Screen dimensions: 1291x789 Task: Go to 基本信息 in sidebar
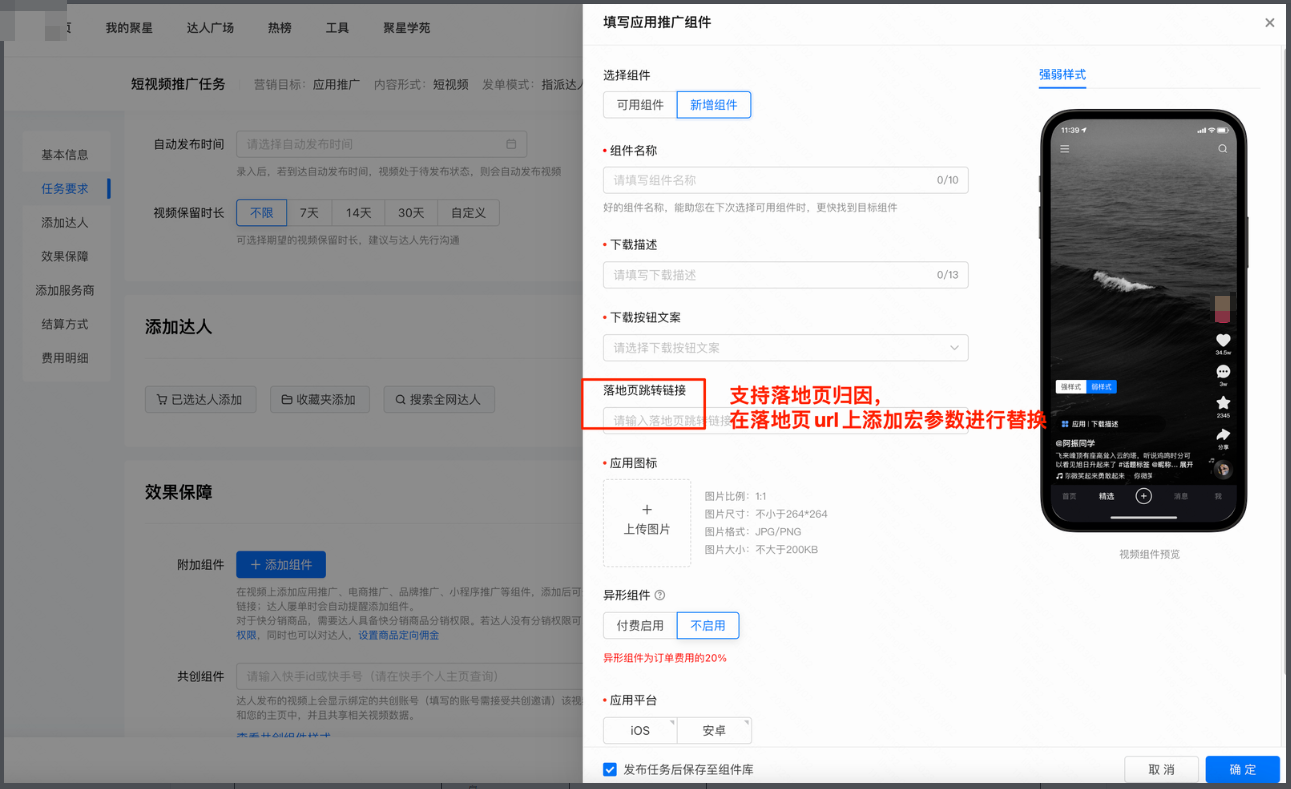click(65, 155)
